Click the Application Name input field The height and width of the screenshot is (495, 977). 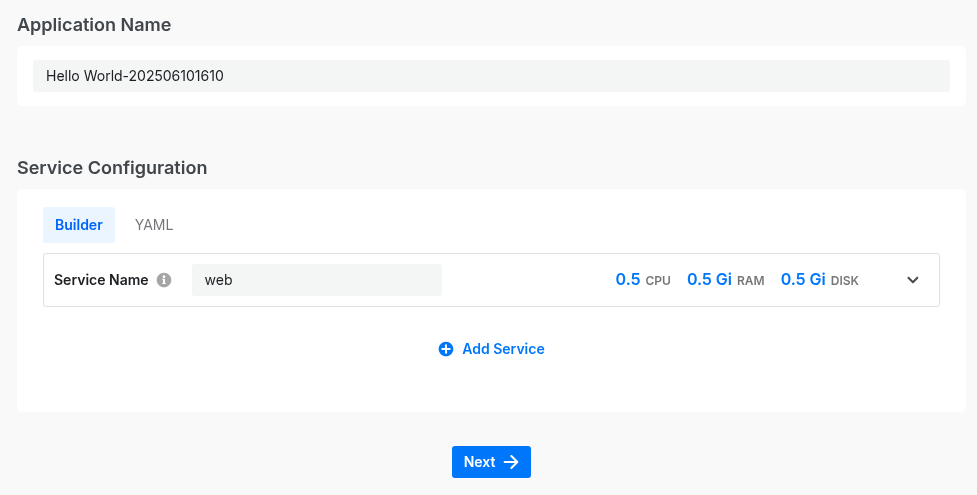coord(490,76)
